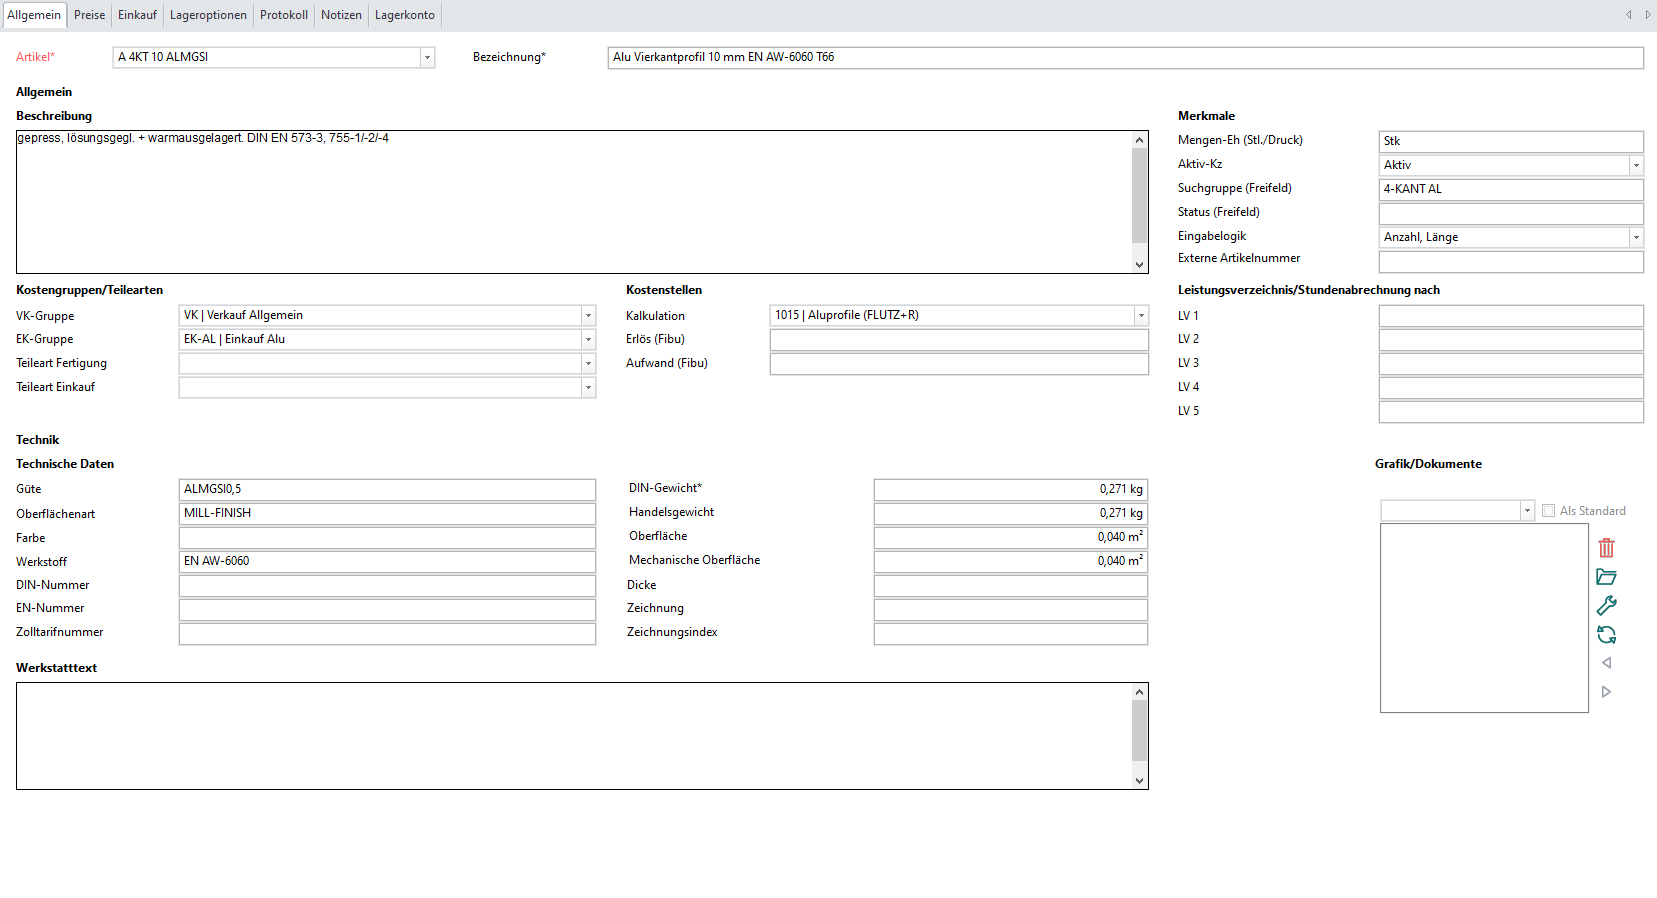Open the Lageroptionen tab
This screenshot has width=1657, height=898.
[x=208, y=15]
